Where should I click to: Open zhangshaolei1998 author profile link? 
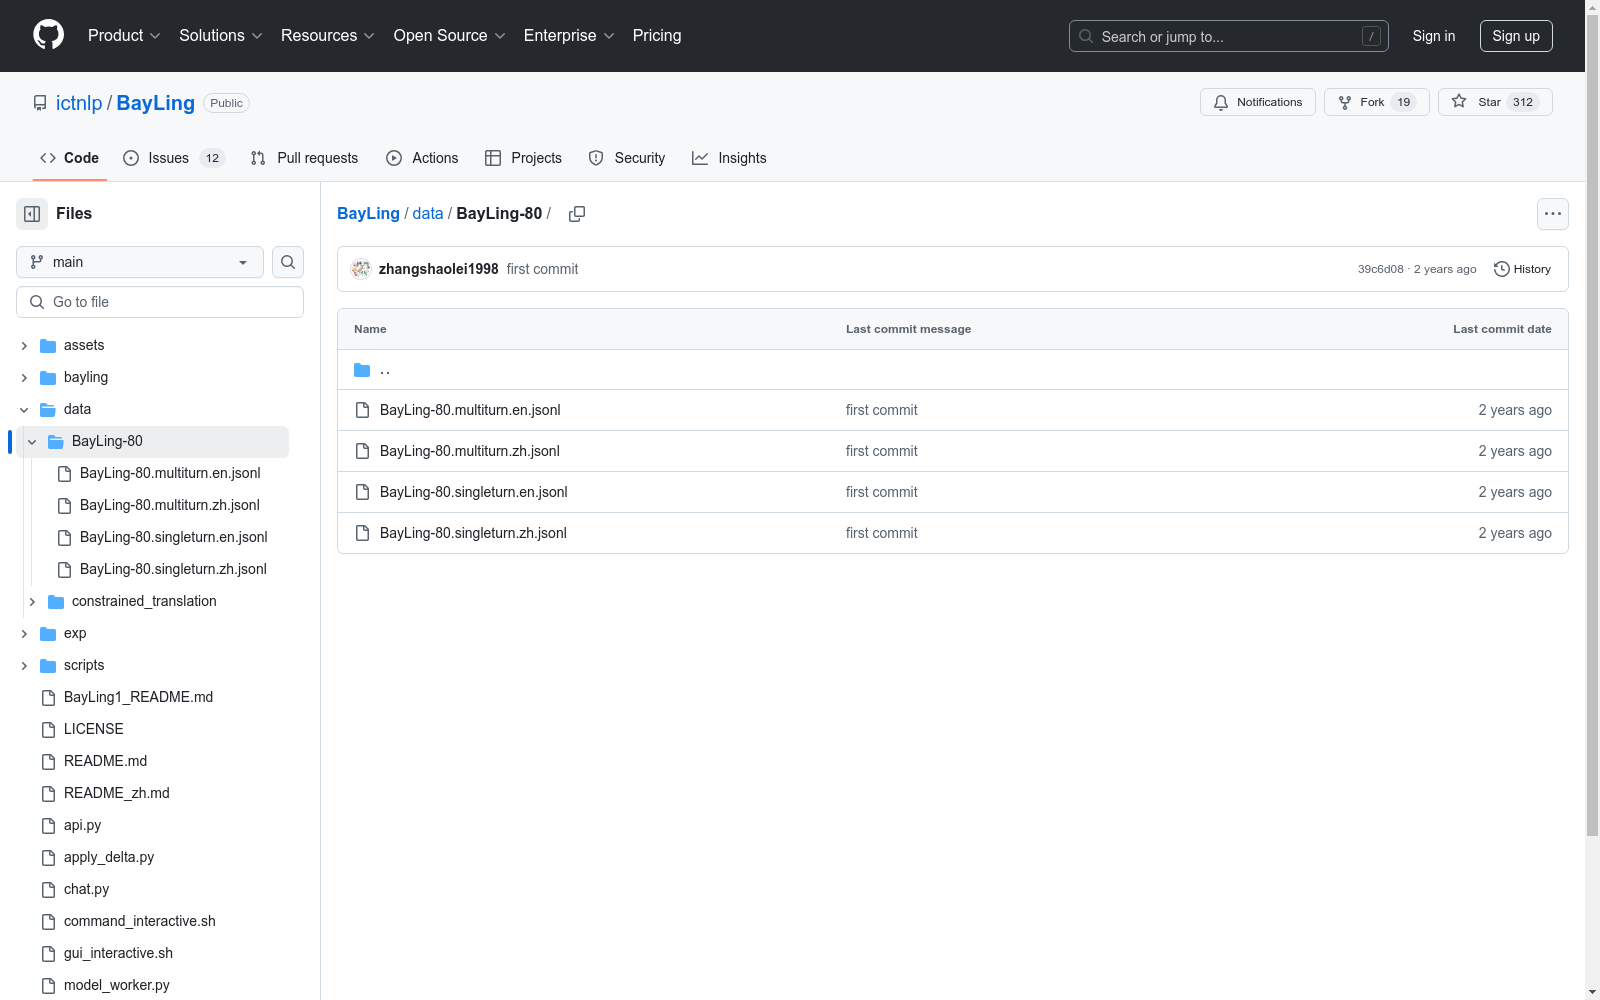tap(438, 269)
